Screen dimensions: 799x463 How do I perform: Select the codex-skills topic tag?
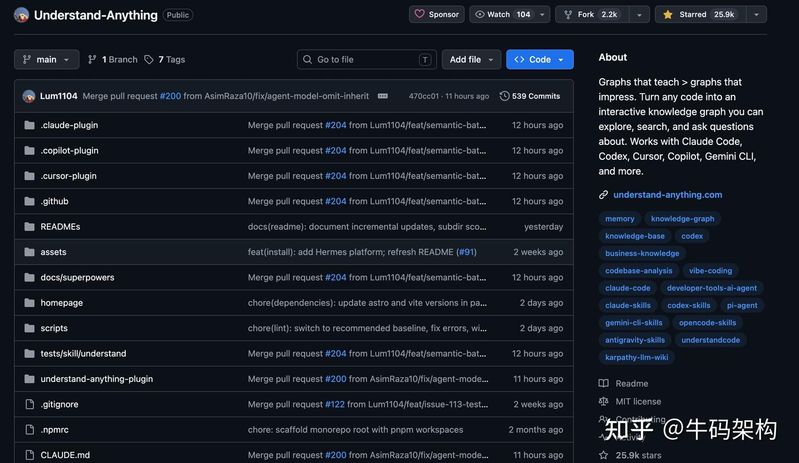pos(688,305)
